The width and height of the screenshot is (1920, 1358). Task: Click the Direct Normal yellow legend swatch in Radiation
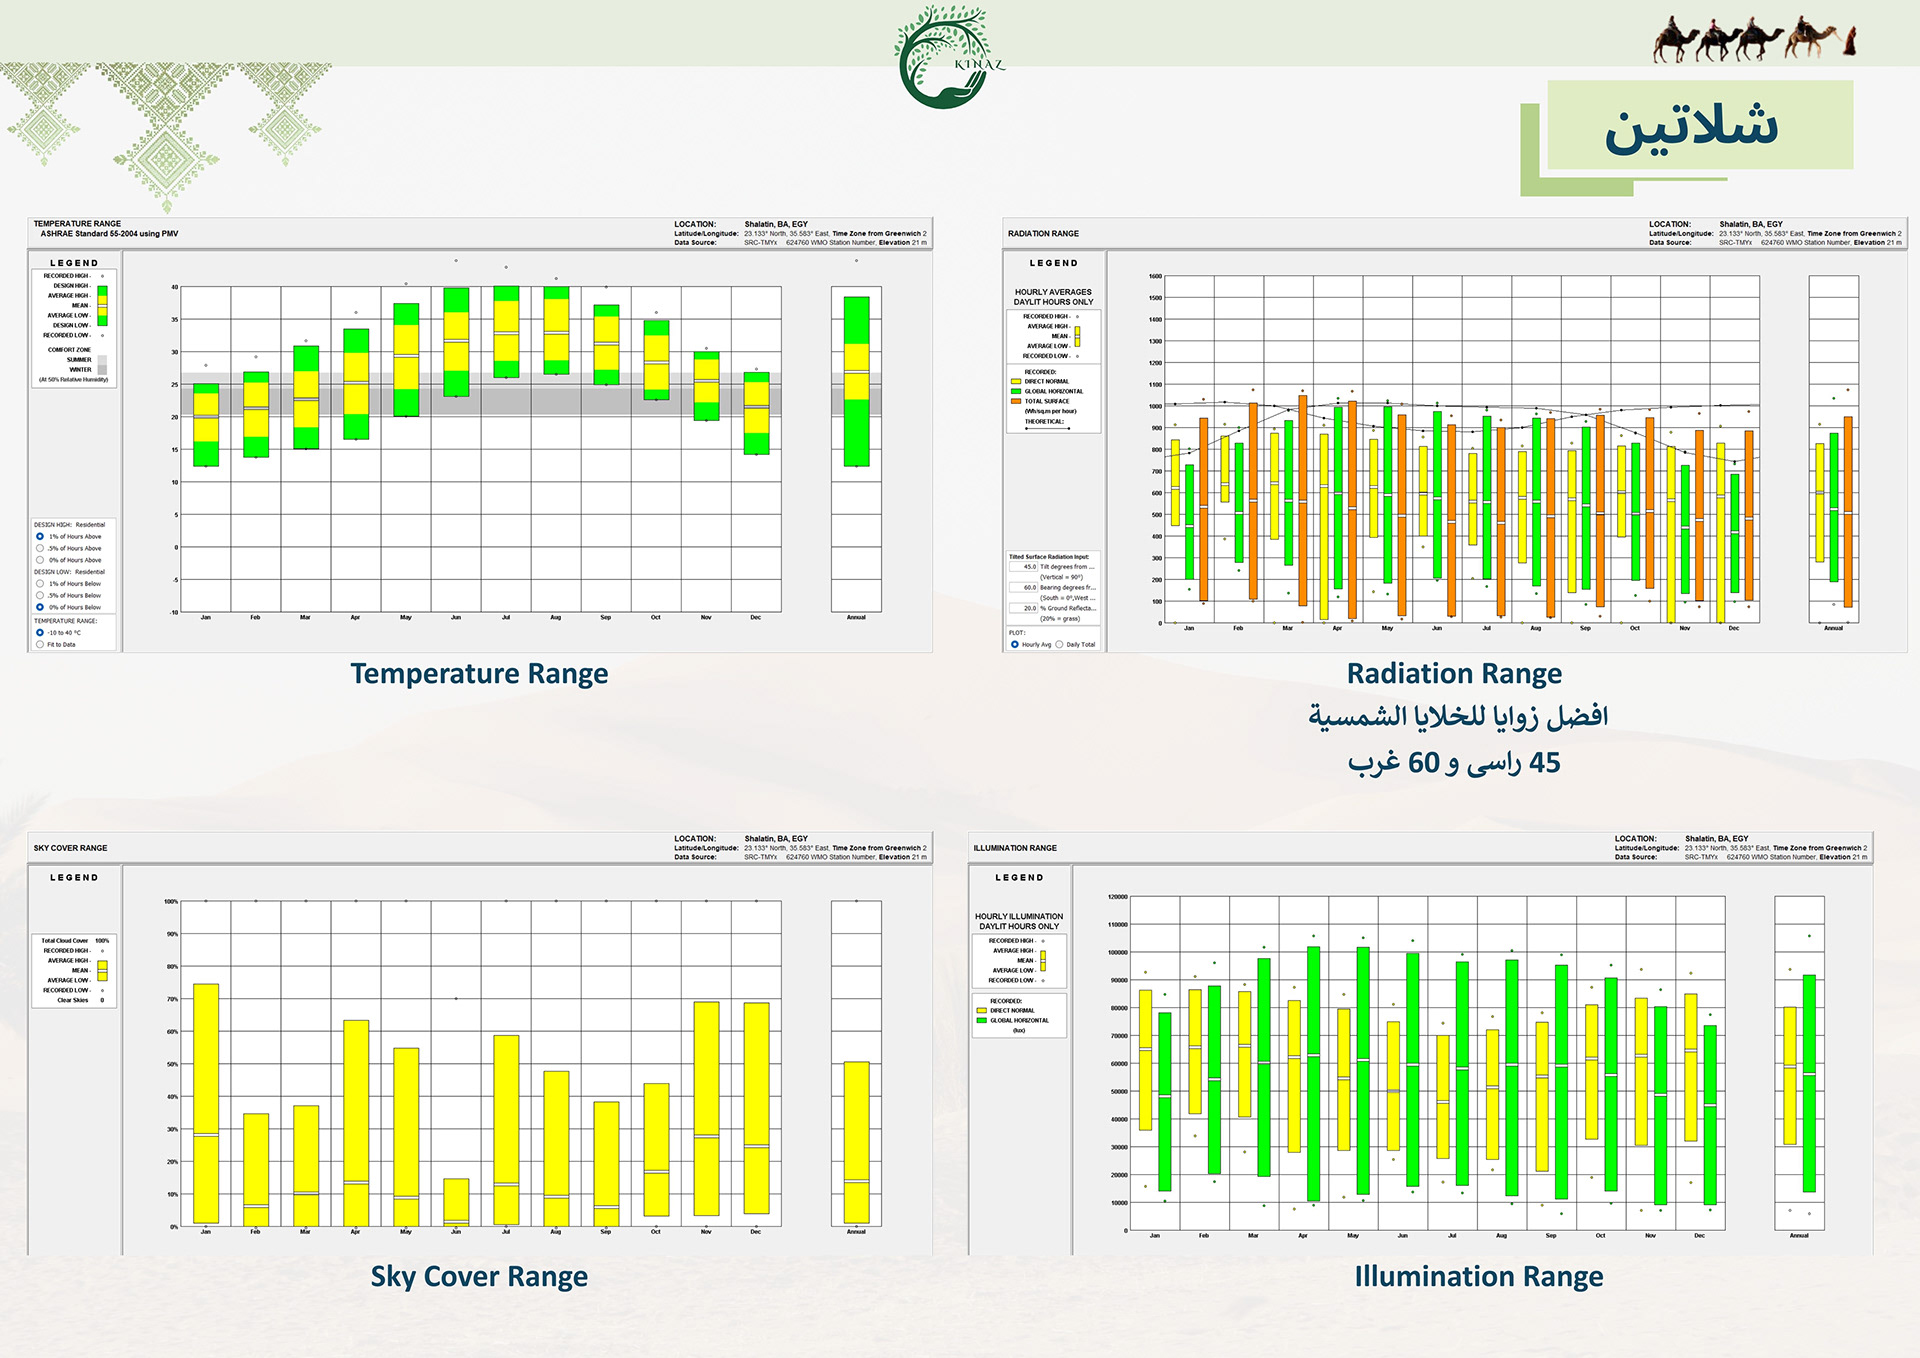pos(1016,381)
